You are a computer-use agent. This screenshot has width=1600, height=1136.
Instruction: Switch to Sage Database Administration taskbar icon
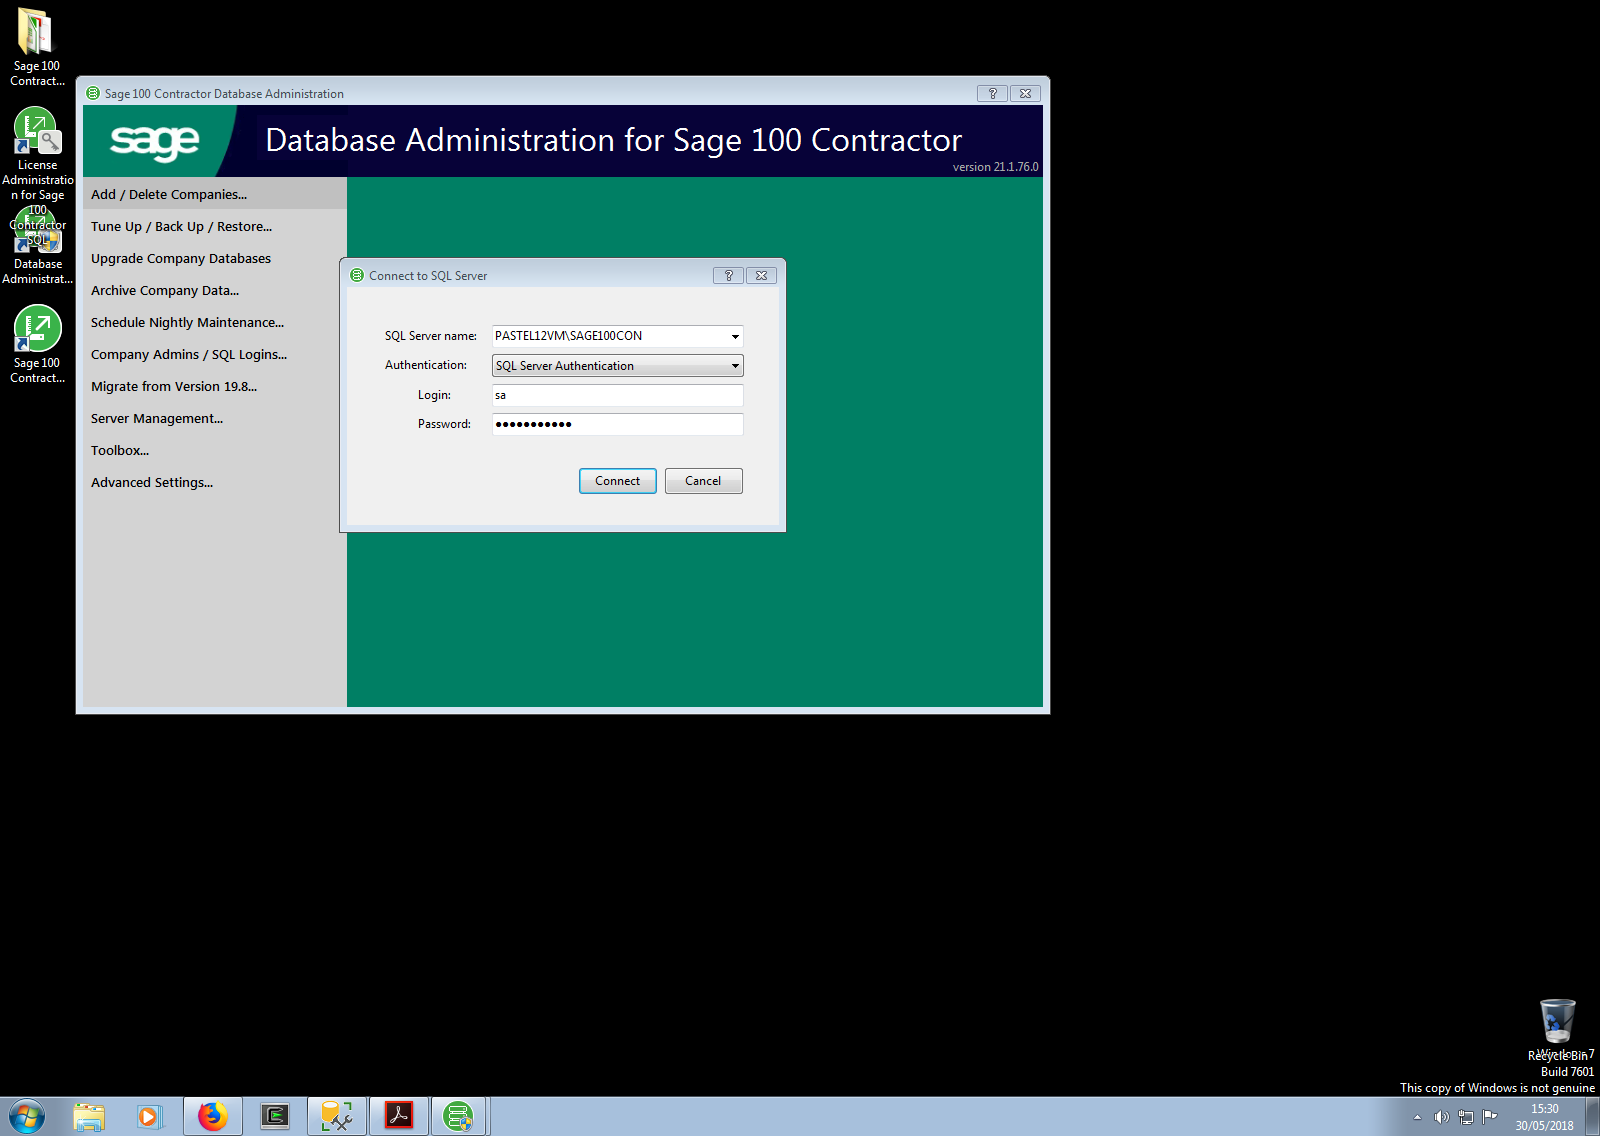point(459,1116)
